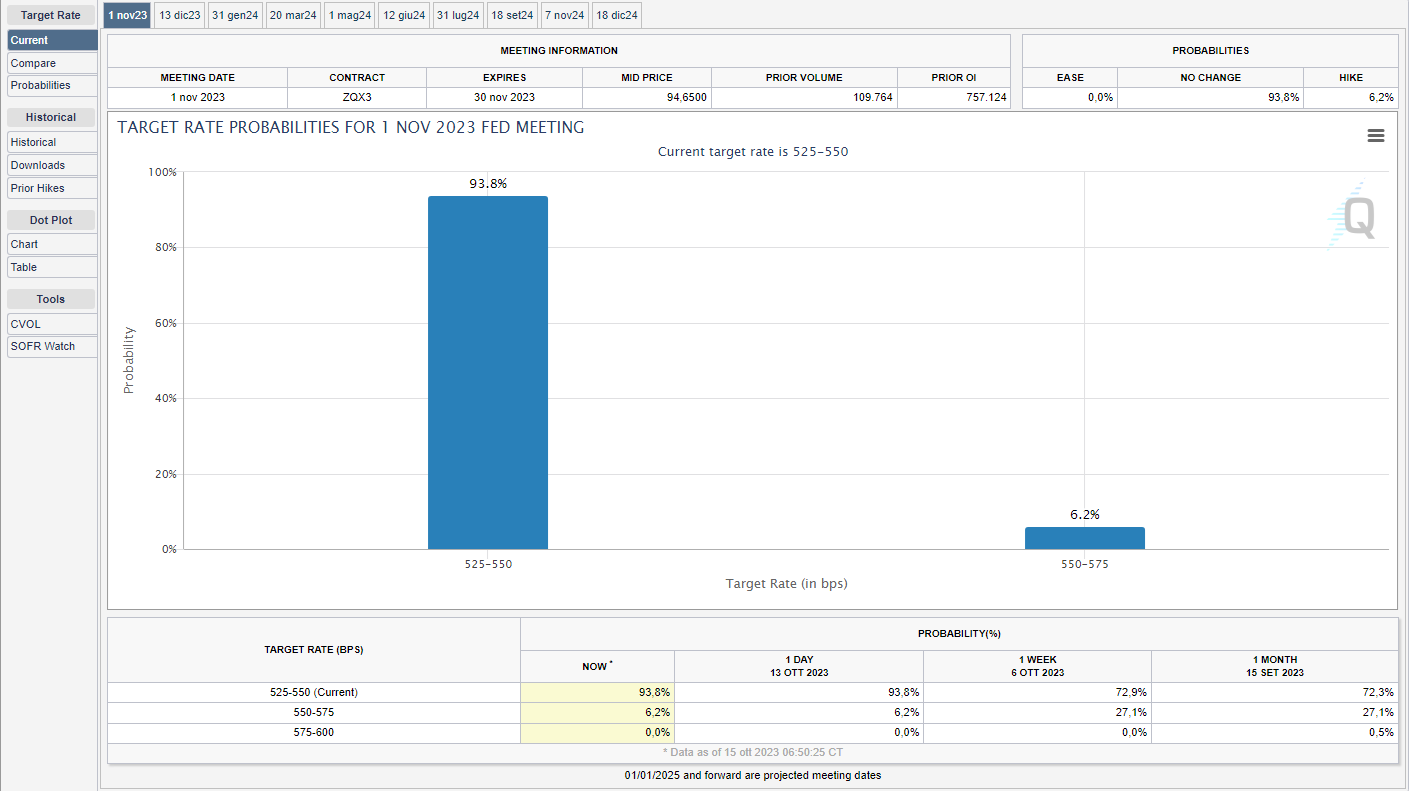Click the 6.2% bar for 550-575
Screen dimensions: 1409x791
point(1084,538)
